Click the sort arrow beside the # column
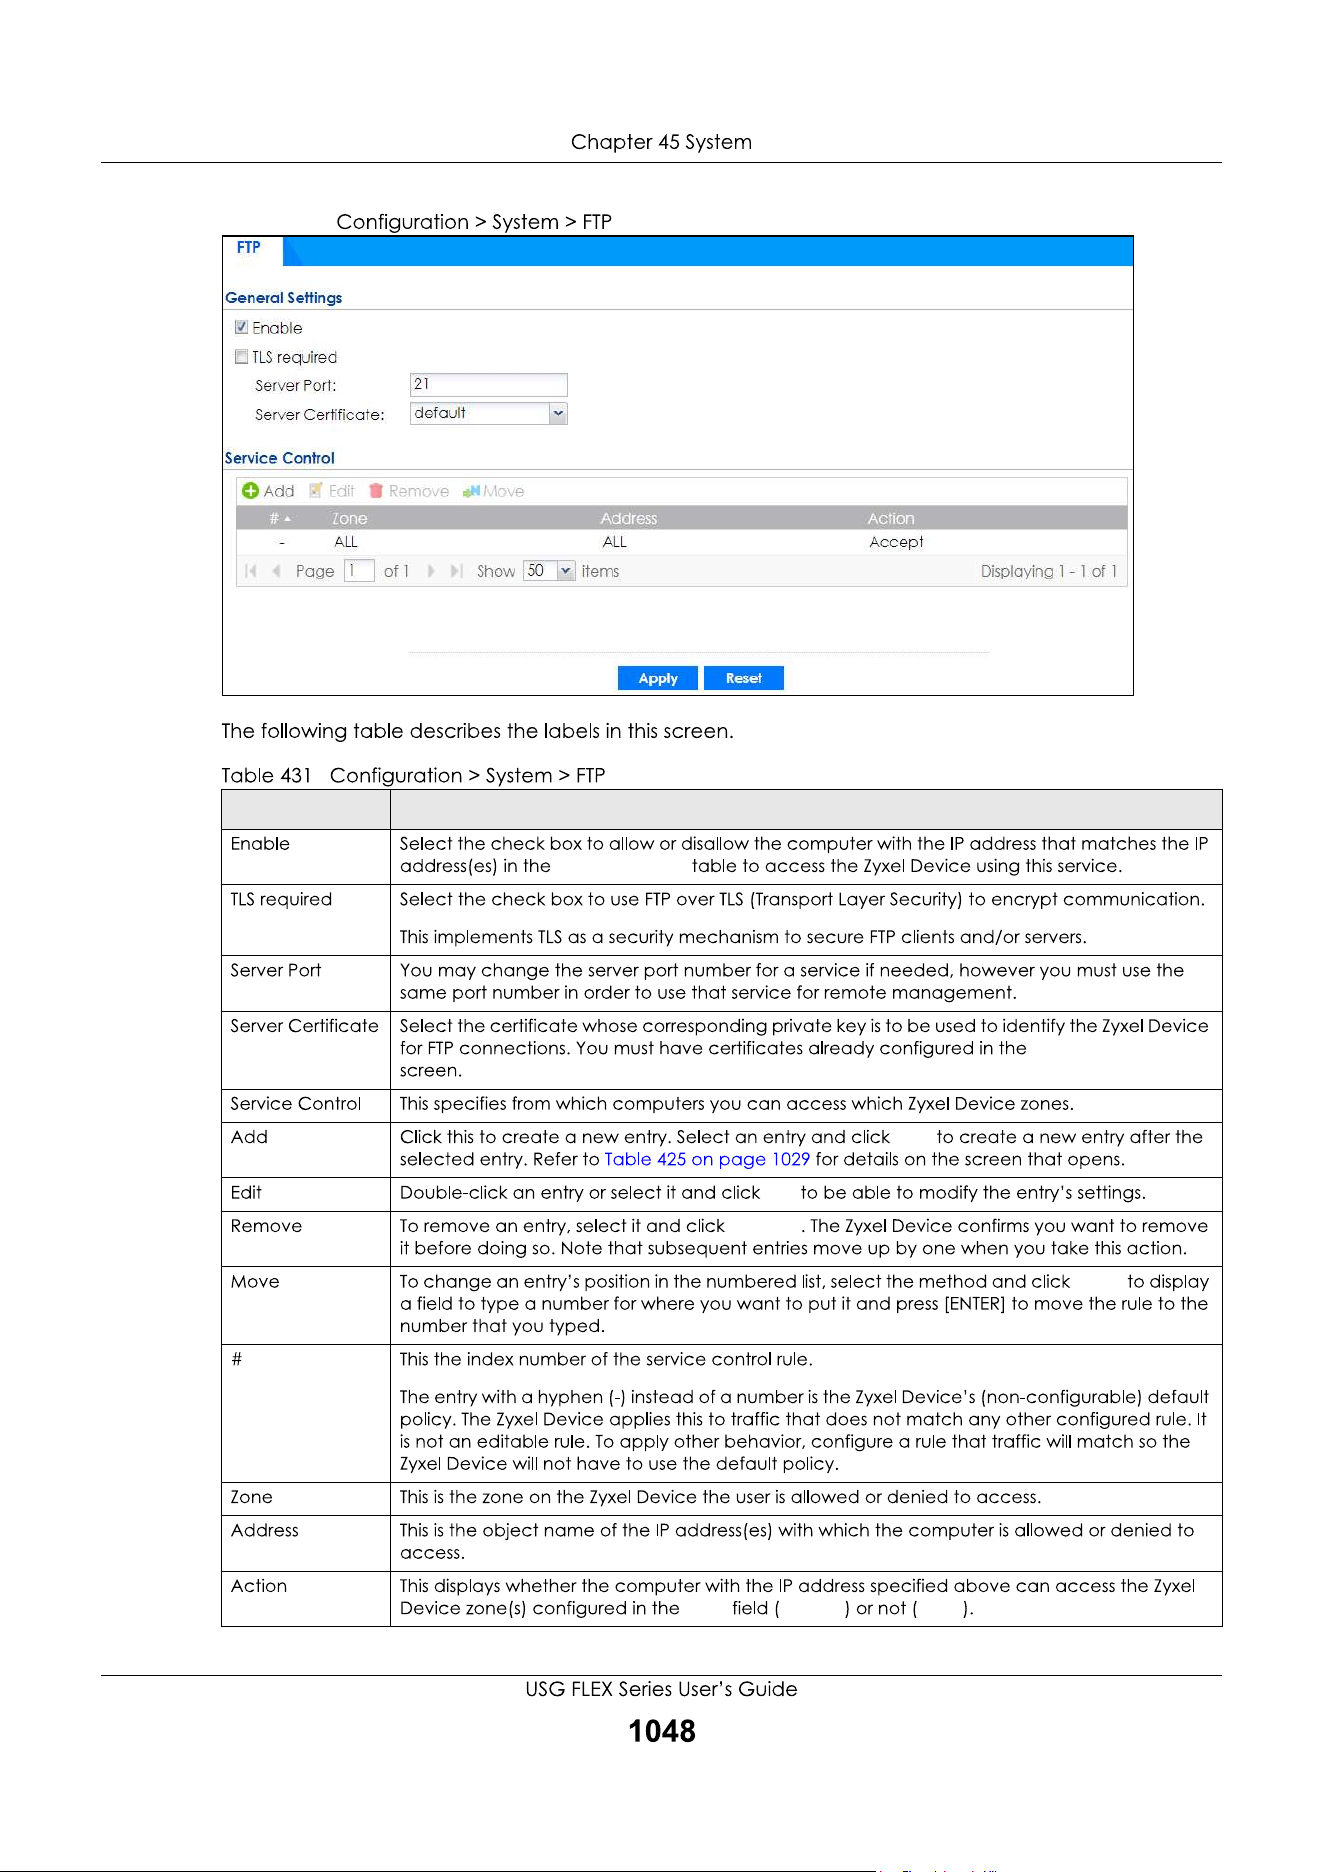 coord(288,519)
